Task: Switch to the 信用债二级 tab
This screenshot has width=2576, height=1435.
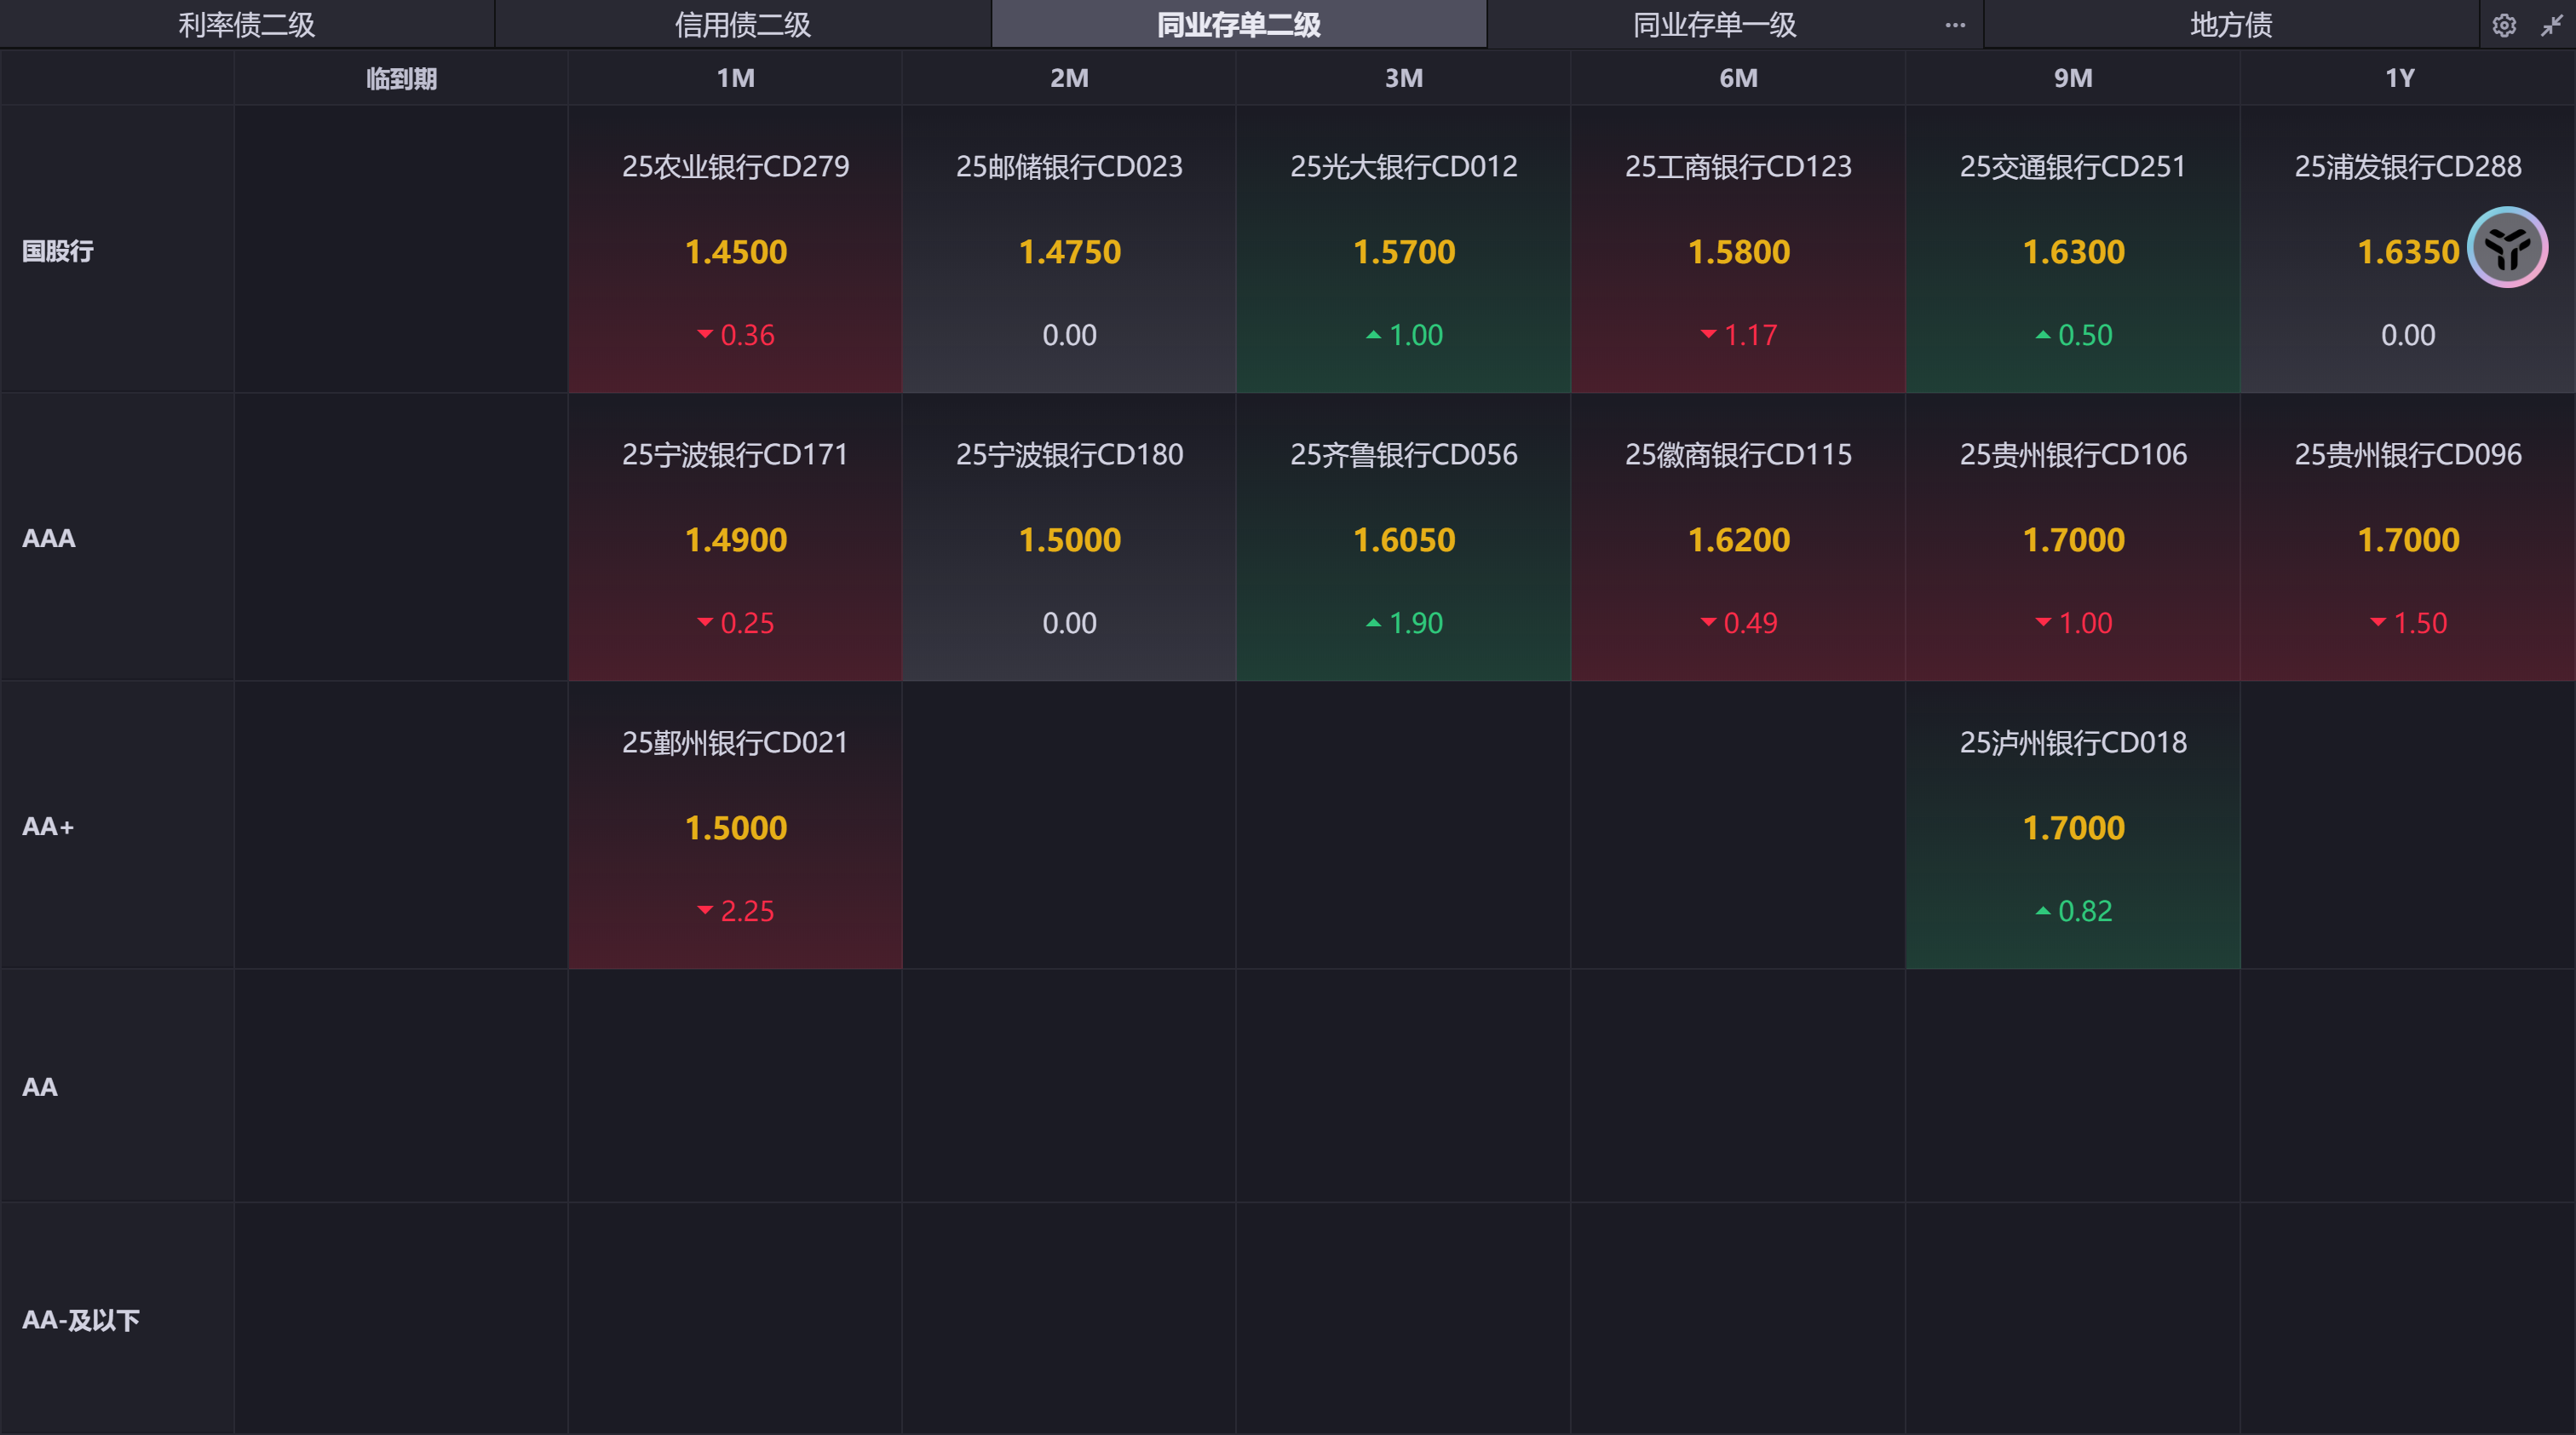Action: coord(742,25)
